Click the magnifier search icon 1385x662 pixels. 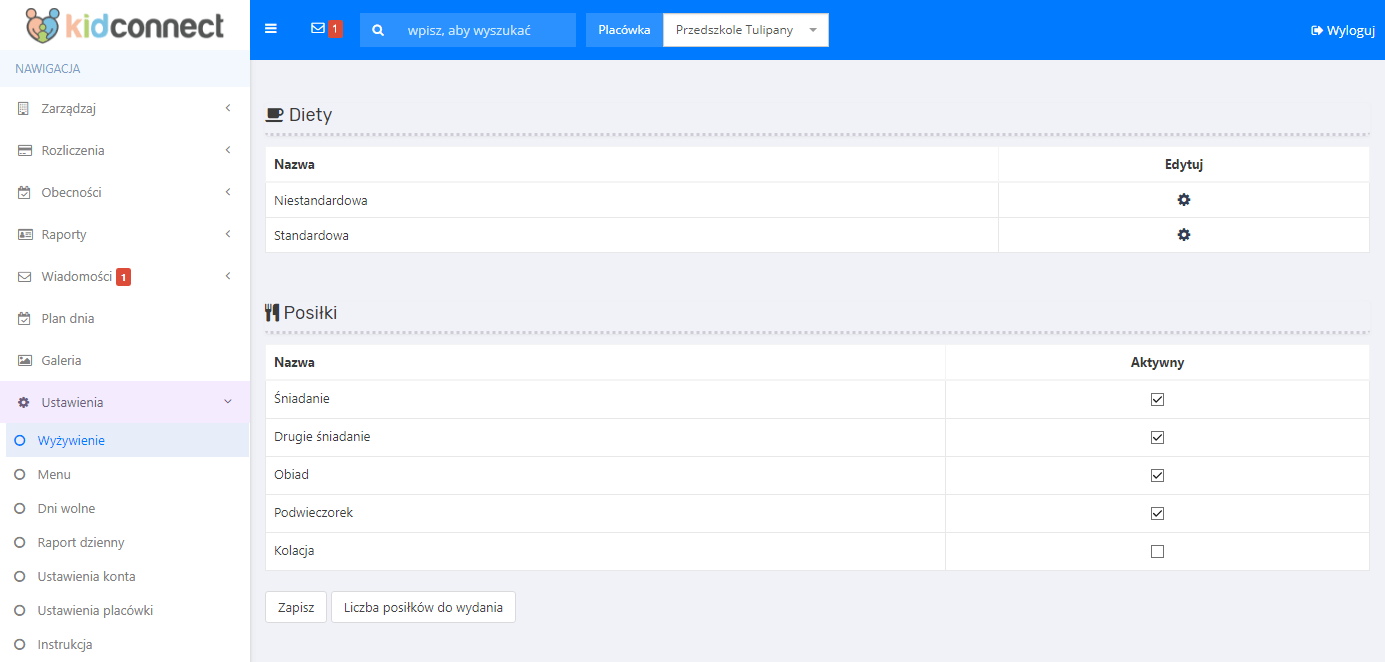[378, 30]
